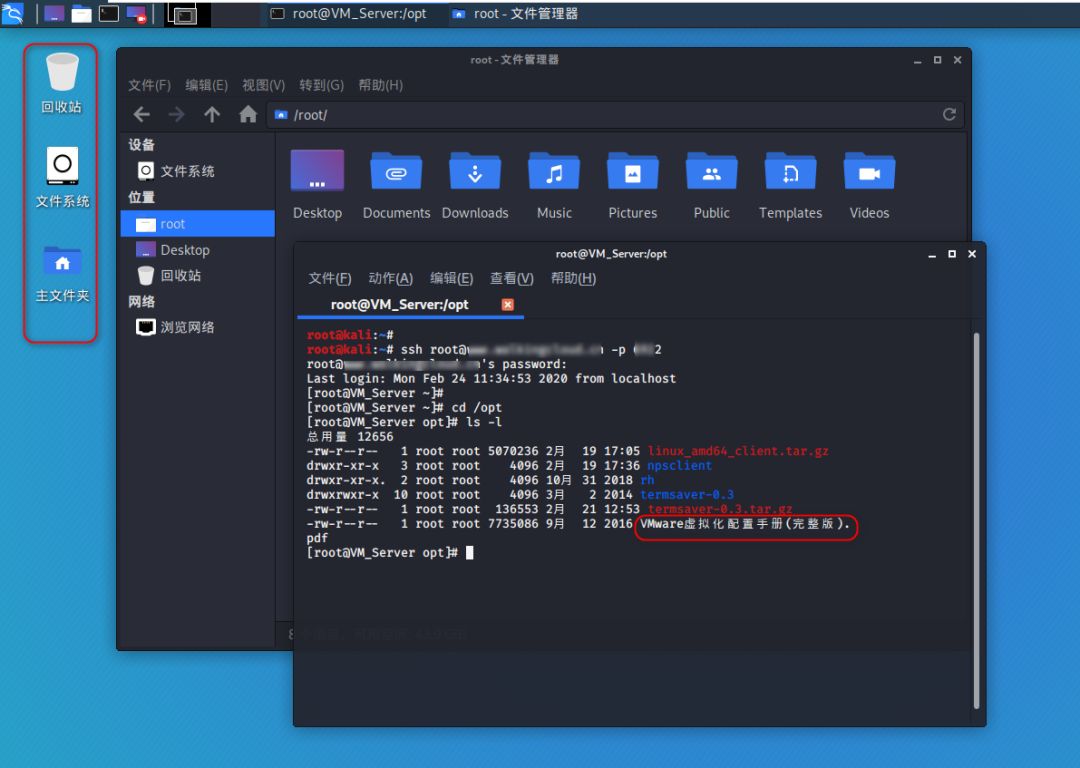
Task: Click npsclient directory name in terminal
Action: 679,466
